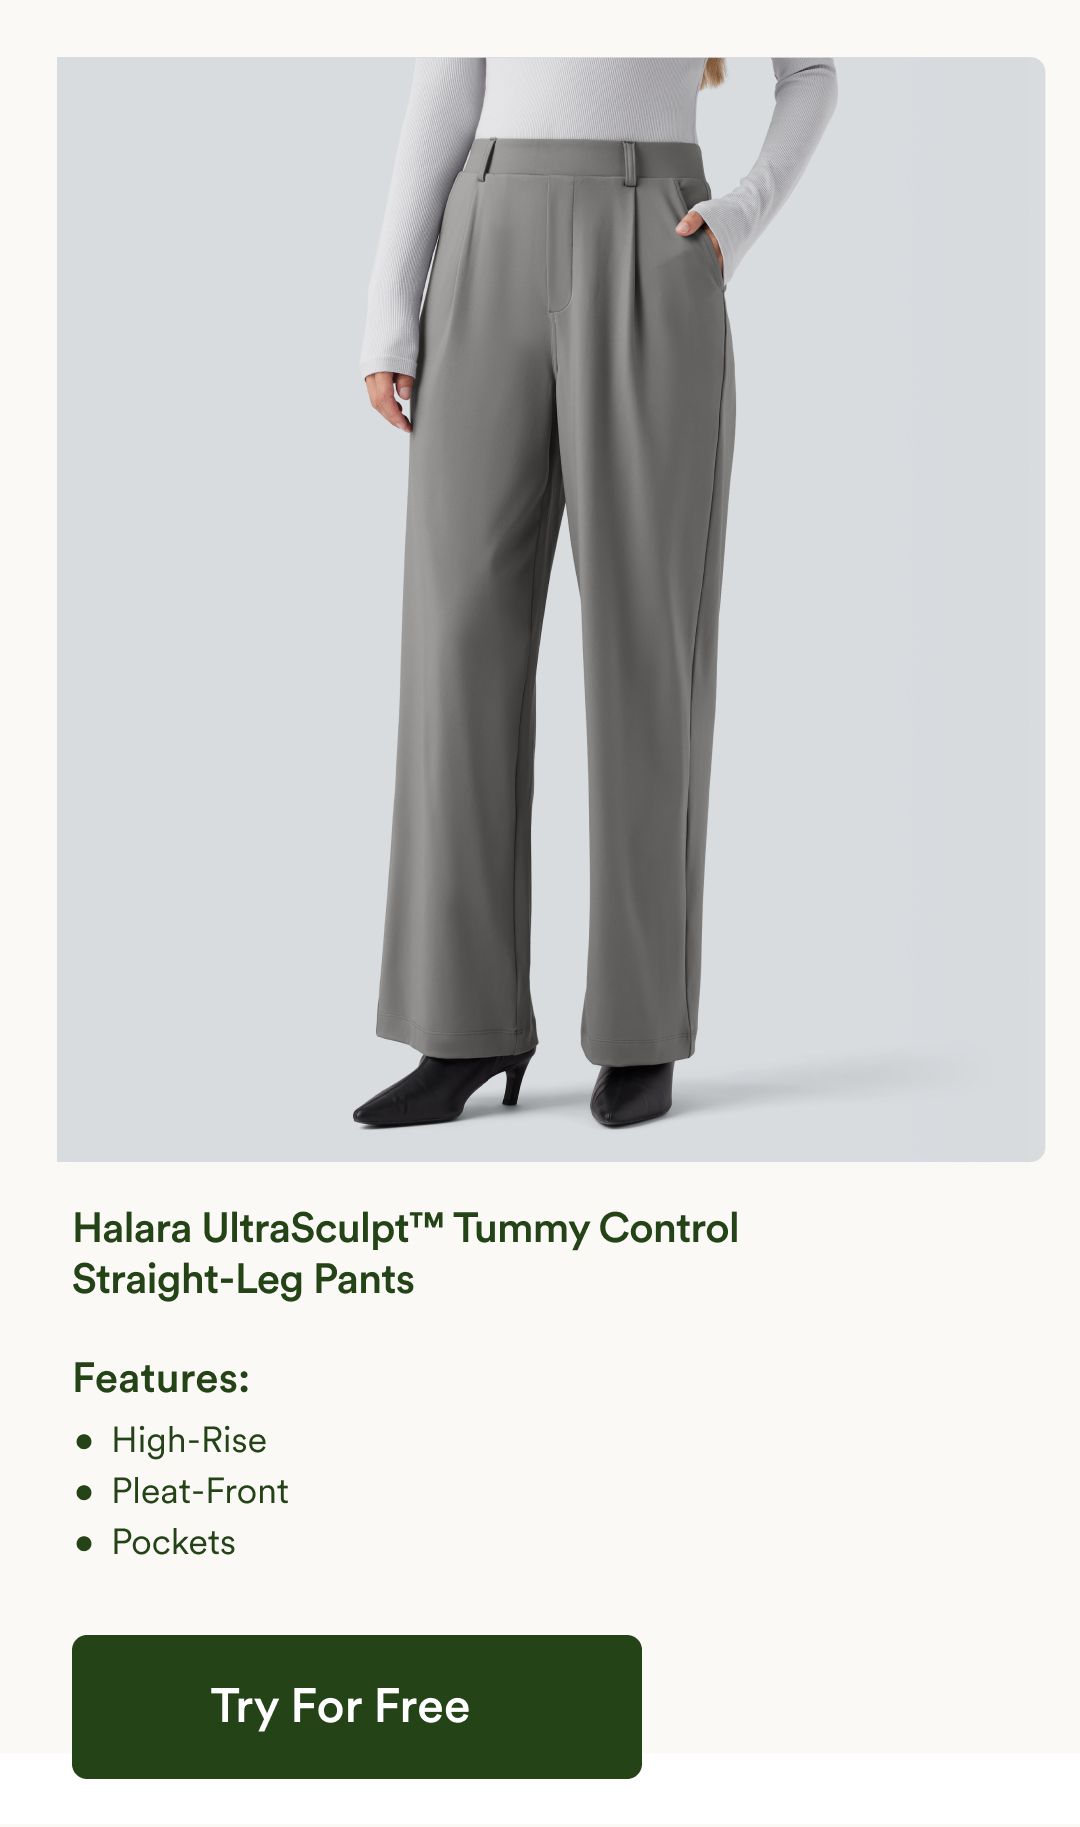Select the gray straight-leg pants product photo
Screen dimensions: 1080x1827
pyautogui.click(x=551, y=609)
